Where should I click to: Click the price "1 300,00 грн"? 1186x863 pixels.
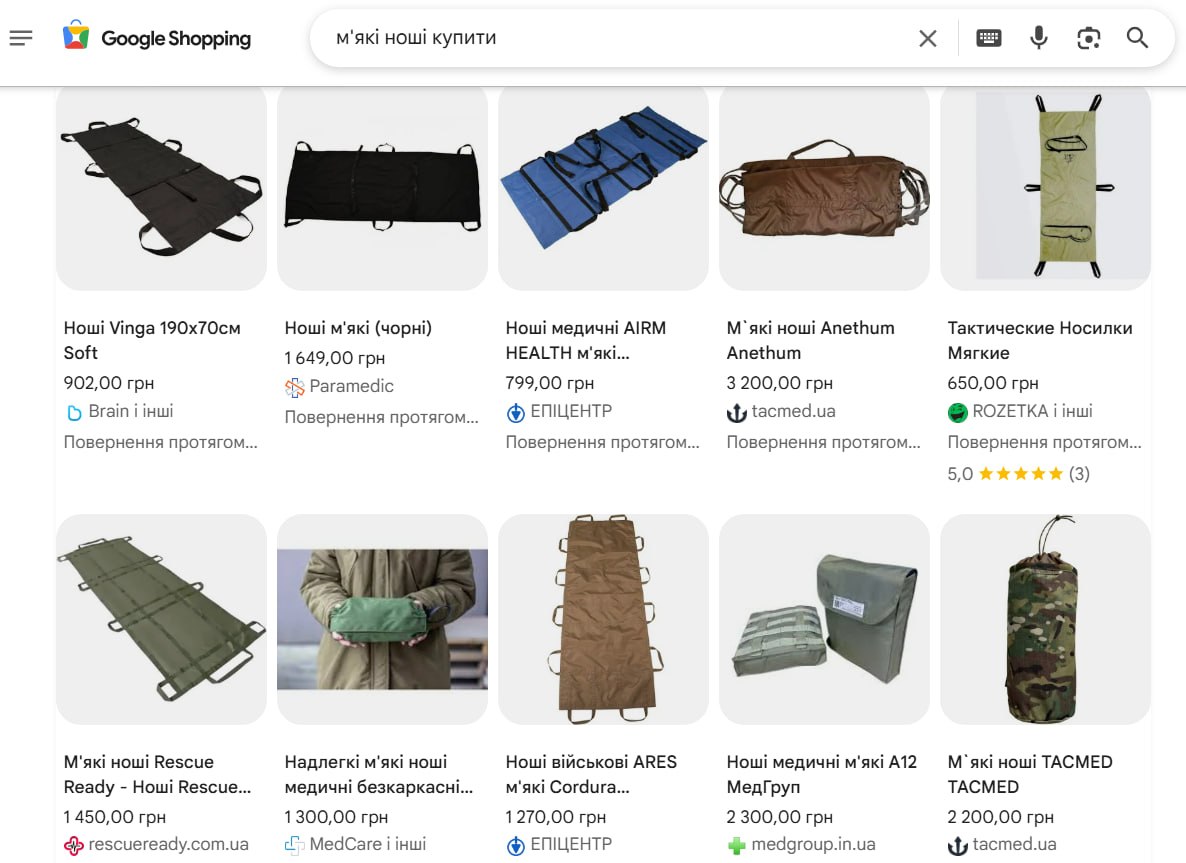(x=337, y=818)
